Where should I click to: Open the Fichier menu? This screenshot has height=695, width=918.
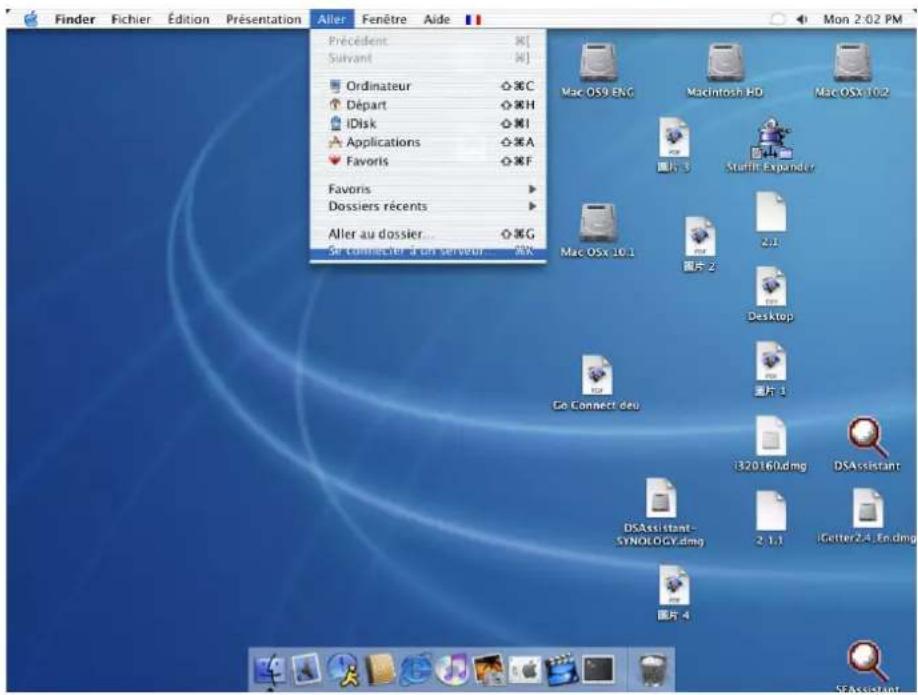tap(131, 19)
